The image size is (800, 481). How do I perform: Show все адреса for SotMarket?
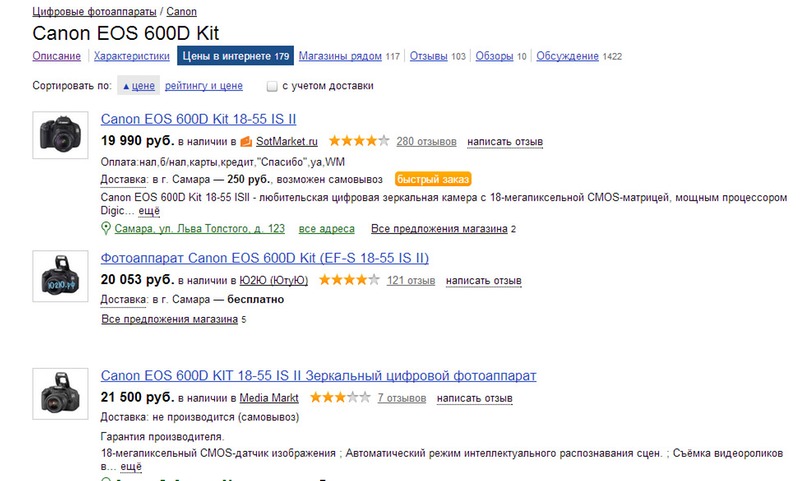[327, 229]
